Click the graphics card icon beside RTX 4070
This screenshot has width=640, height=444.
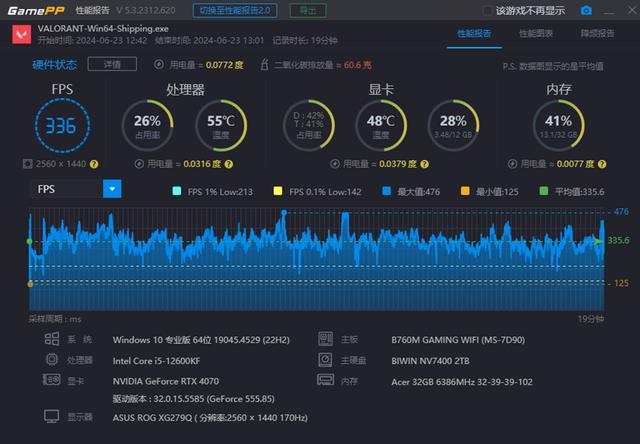(52, 380)
